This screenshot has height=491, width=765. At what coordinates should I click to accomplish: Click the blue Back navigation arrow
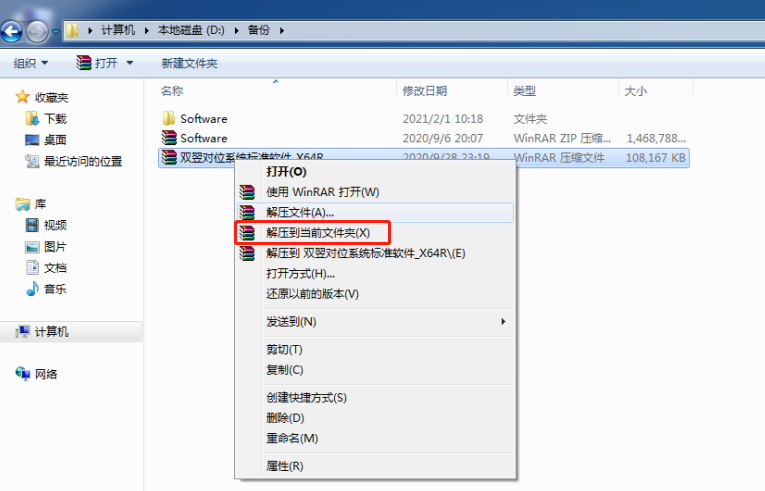coord(12,32)
